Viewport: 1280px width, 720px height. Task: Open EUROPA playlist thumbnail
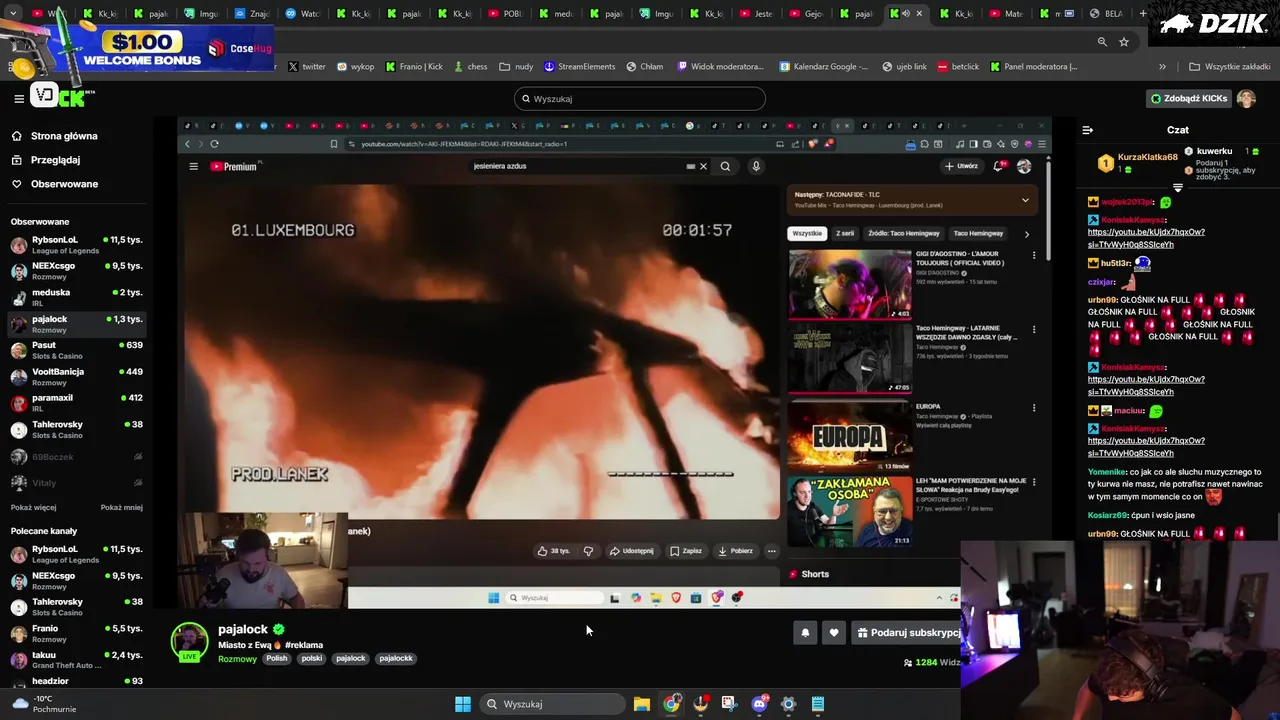(850, 436)
